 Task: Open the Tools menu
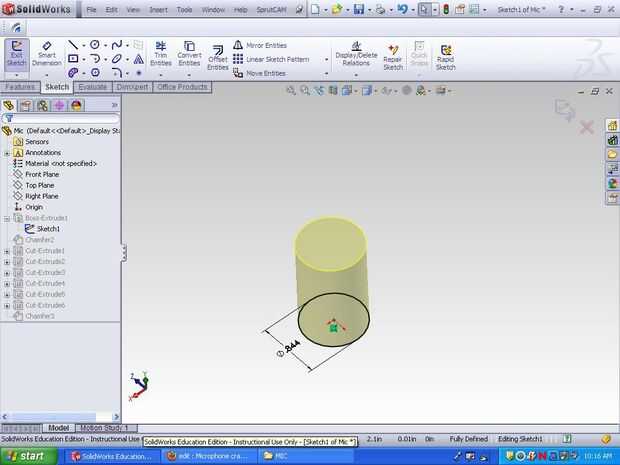184,9
